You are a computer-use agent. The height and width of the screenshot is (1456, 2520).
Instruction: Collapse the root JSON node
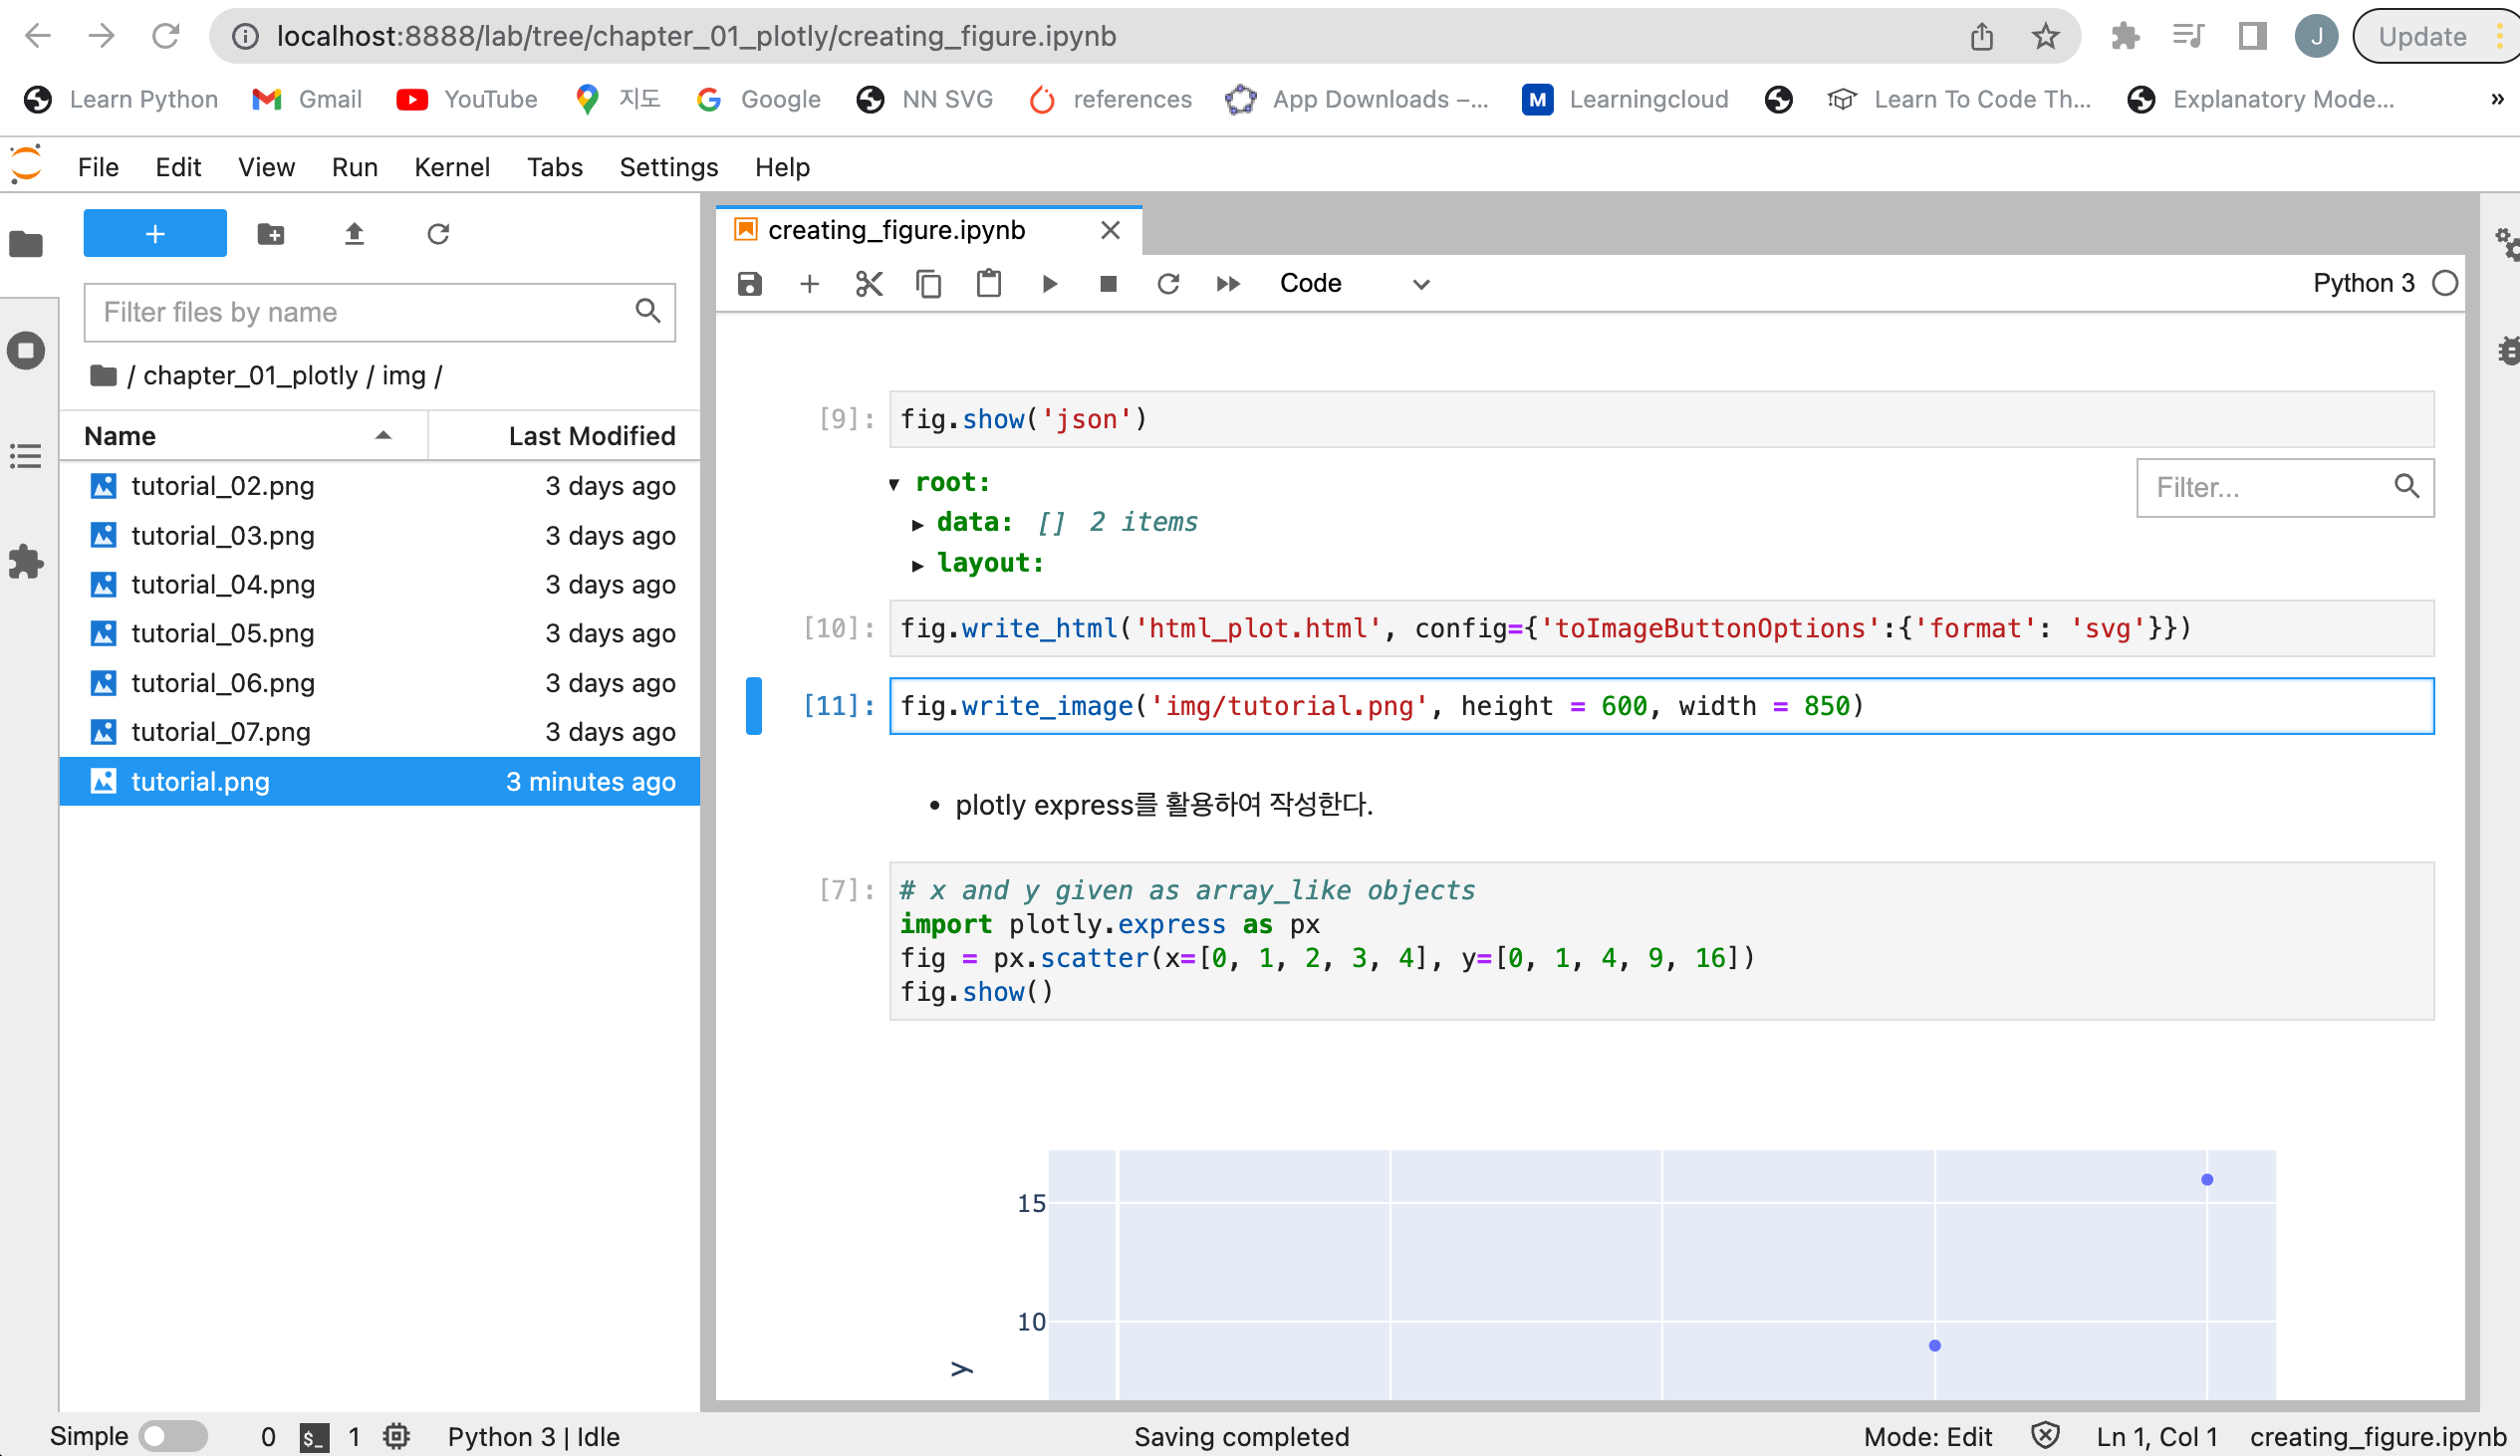coord(894,484)
